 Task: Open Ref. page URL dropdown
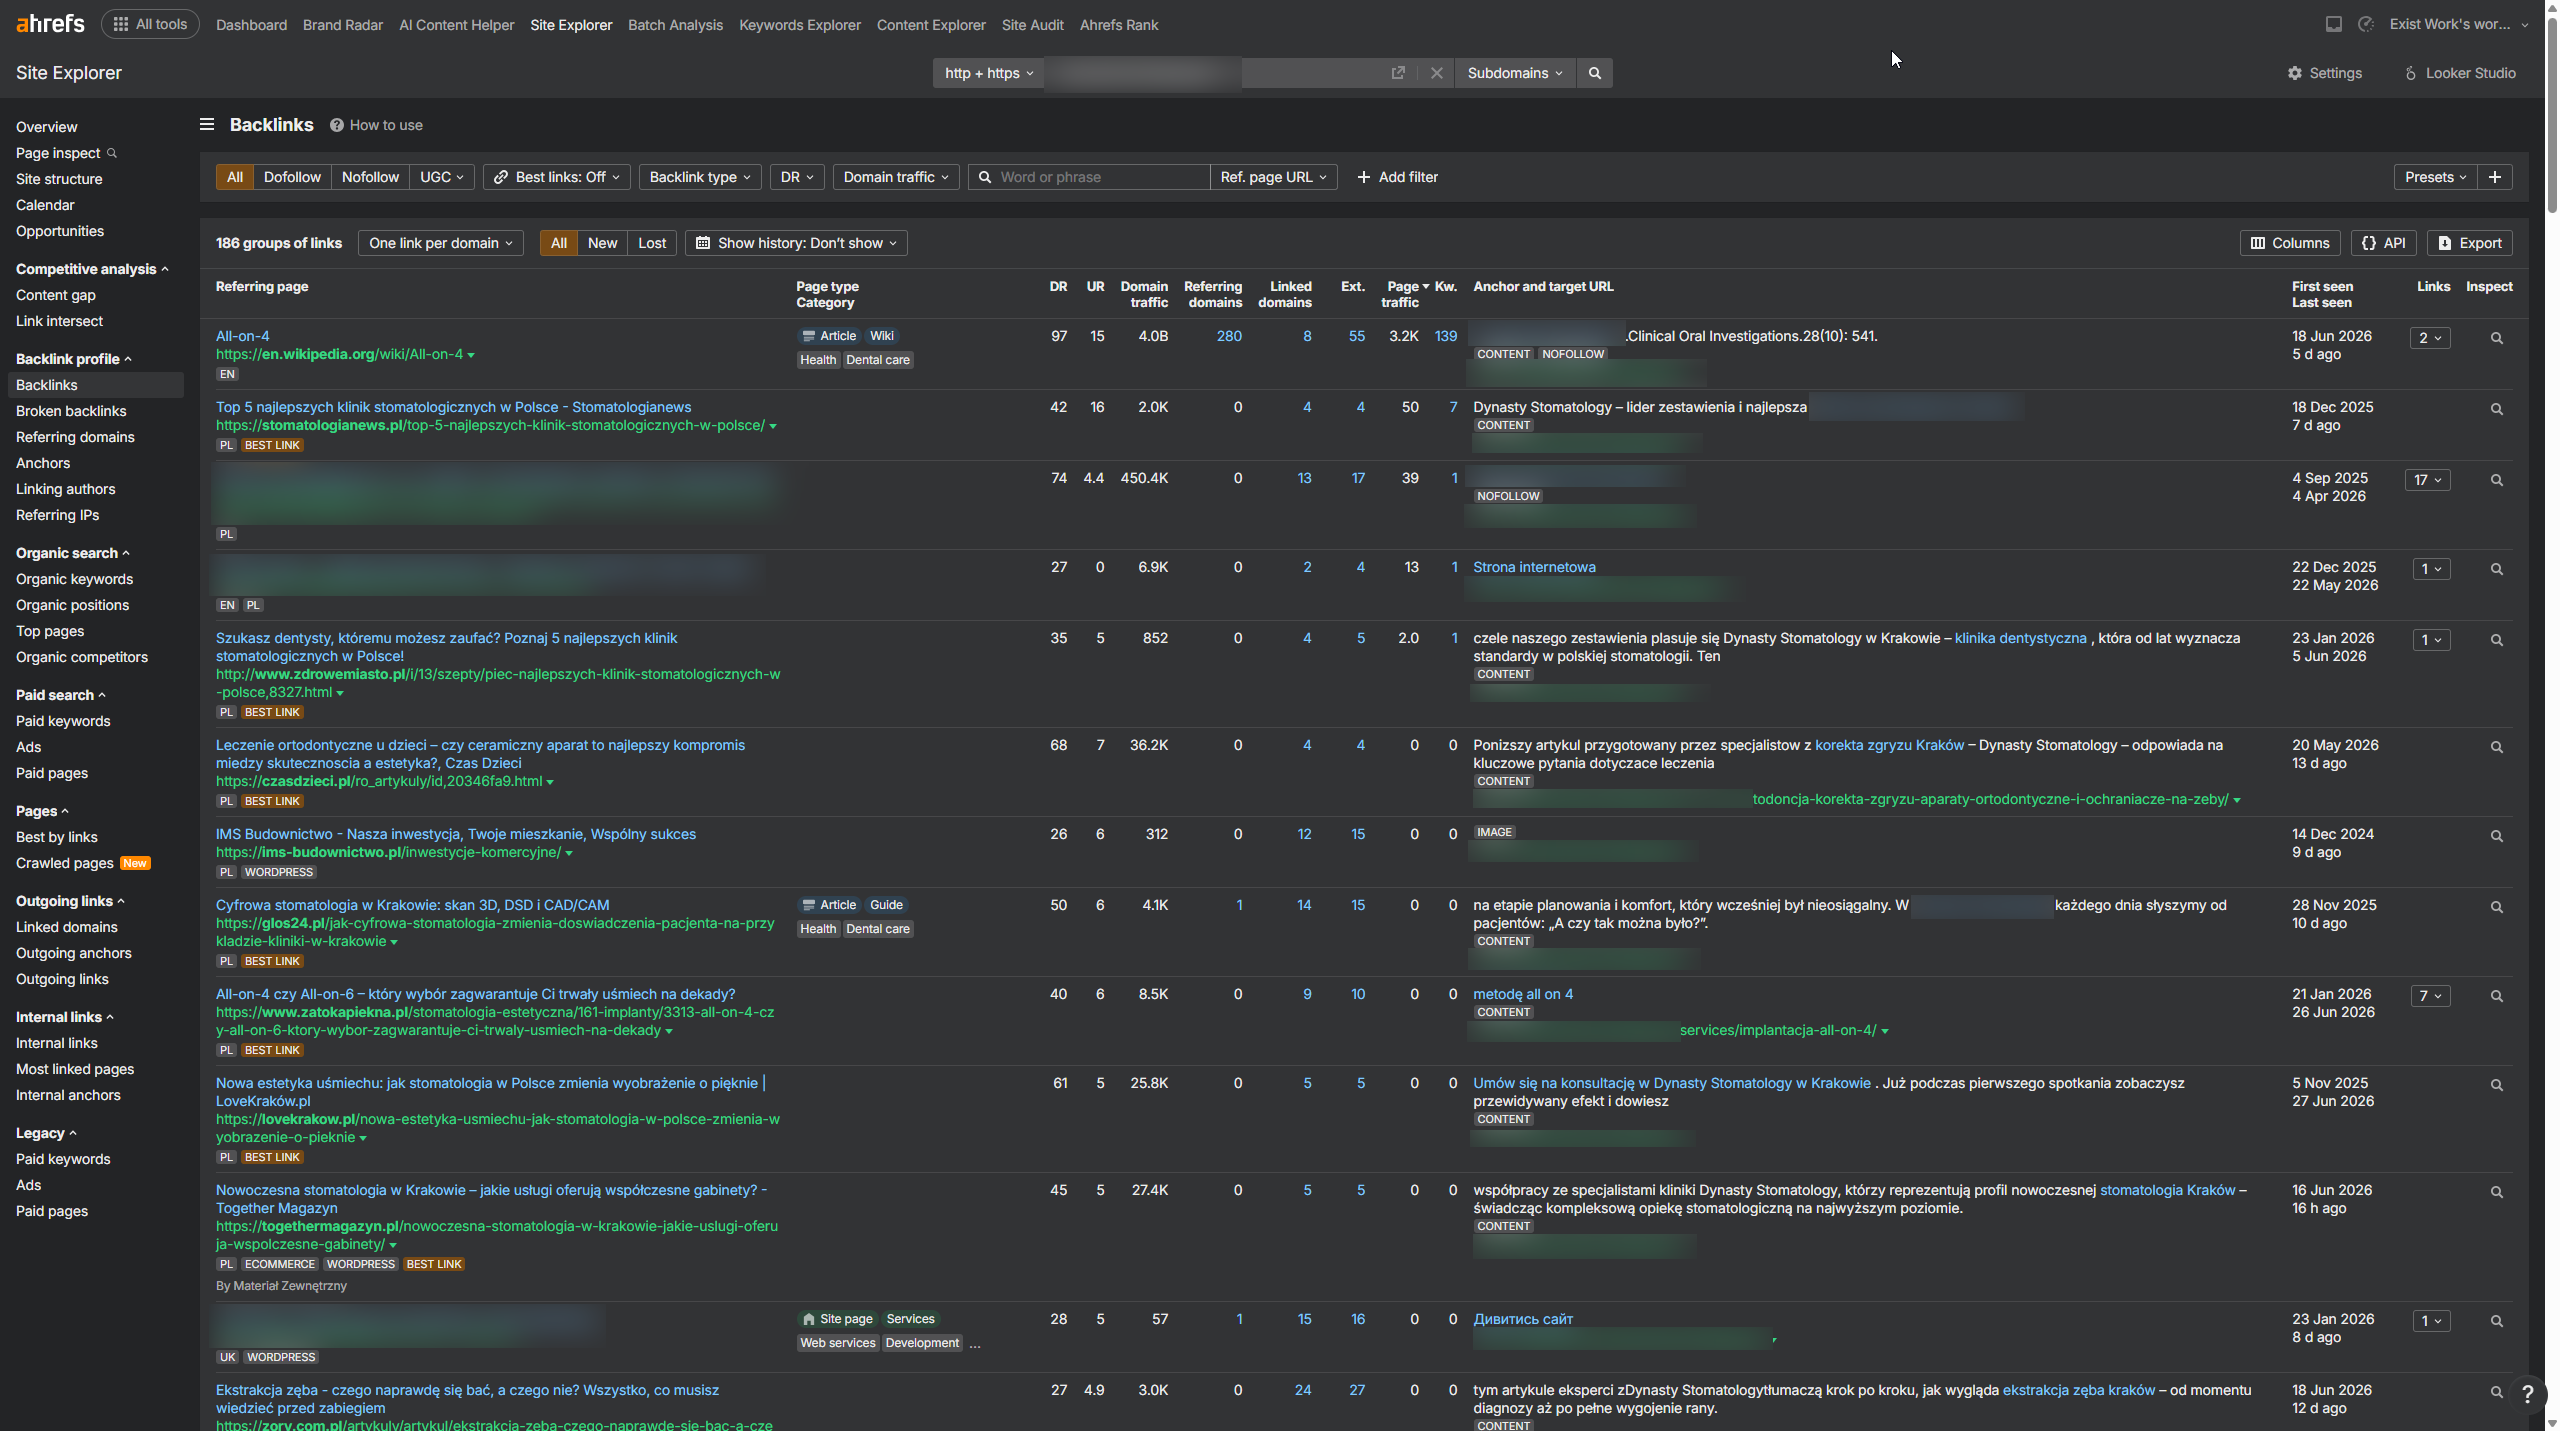[1273, 177]
